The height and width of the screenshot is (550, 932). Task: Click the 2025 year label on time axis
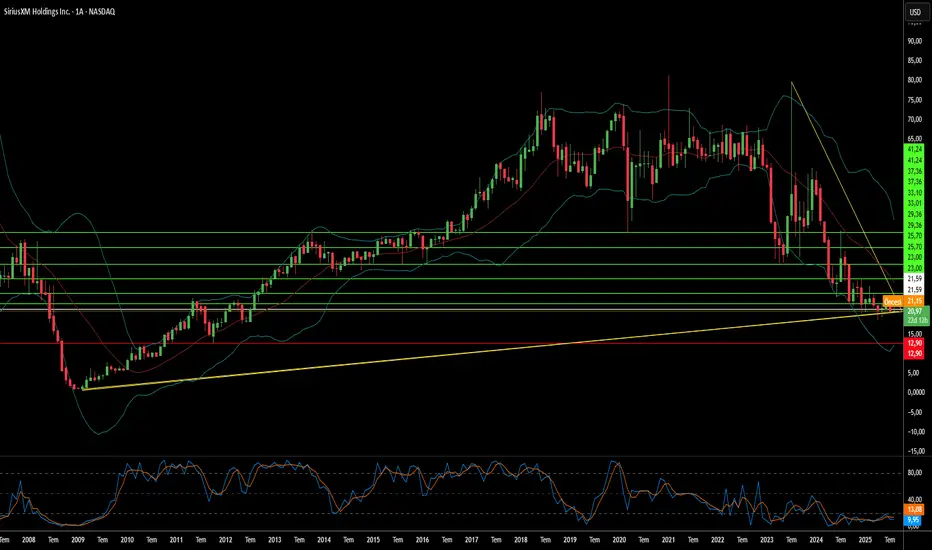point(865,540)
